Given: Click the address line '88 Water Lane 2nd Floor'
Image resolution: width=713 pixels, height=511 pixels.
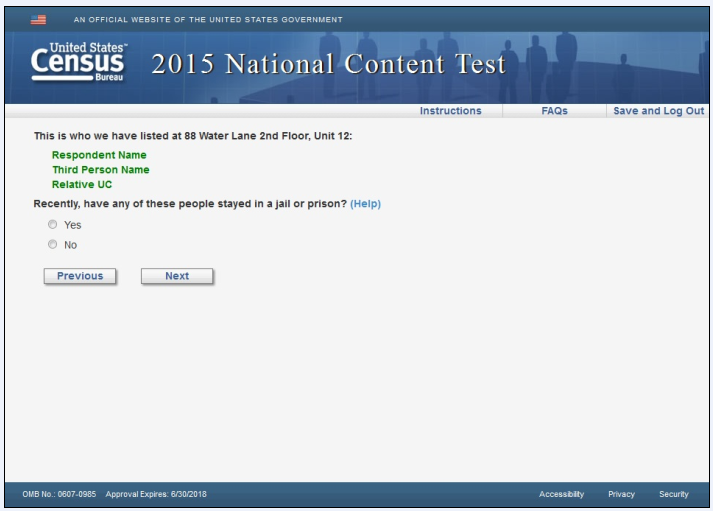Looking at the screenshot, I should coord(247,136).
